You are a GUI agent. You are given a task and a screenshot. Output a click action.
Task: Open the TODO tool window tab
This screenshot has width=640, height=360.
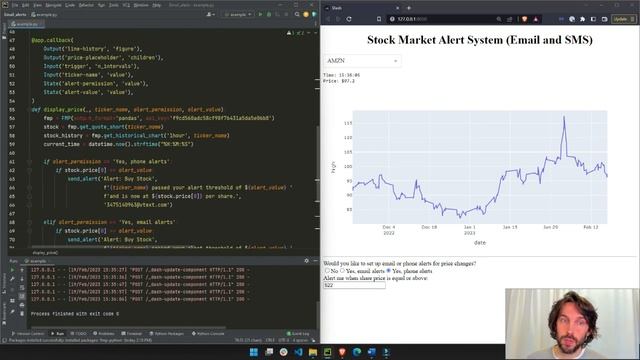[x=78, y=334]
